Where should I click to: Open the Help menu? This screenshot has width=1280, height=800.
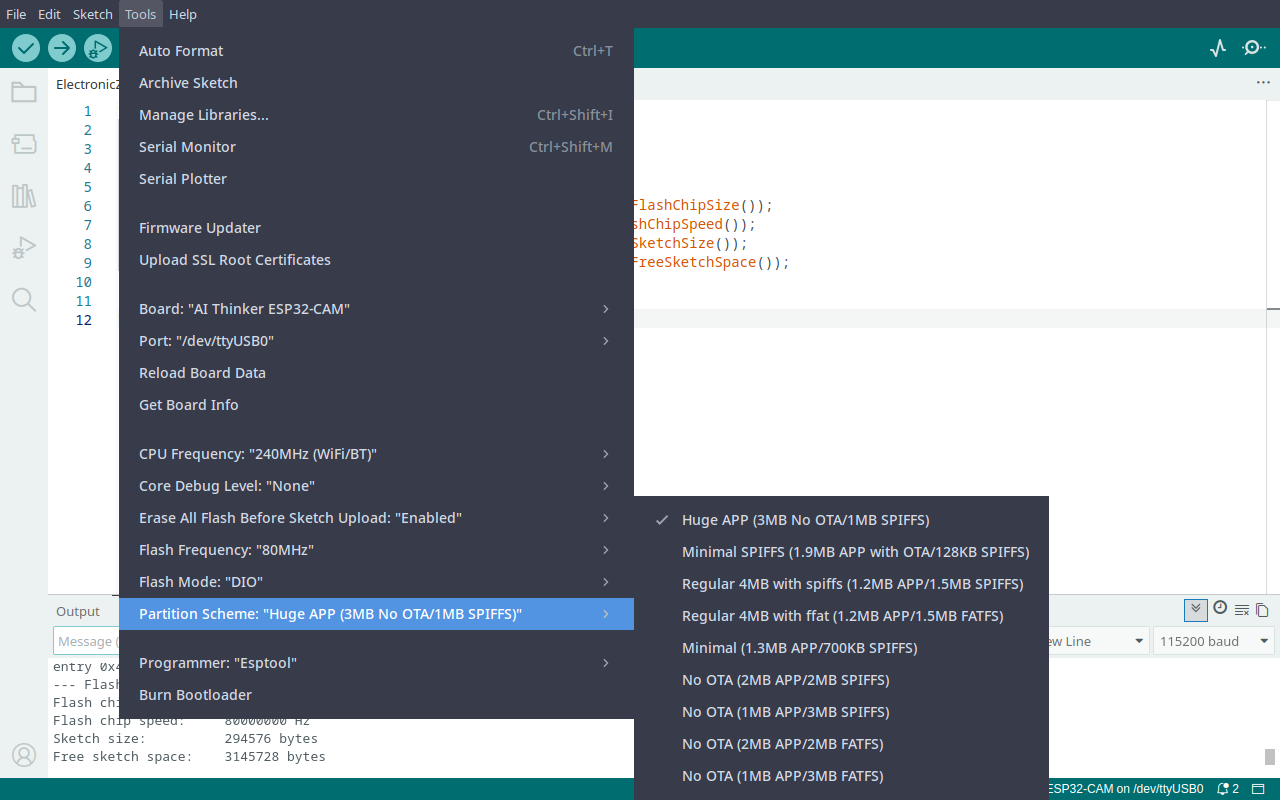click(183, 14)
